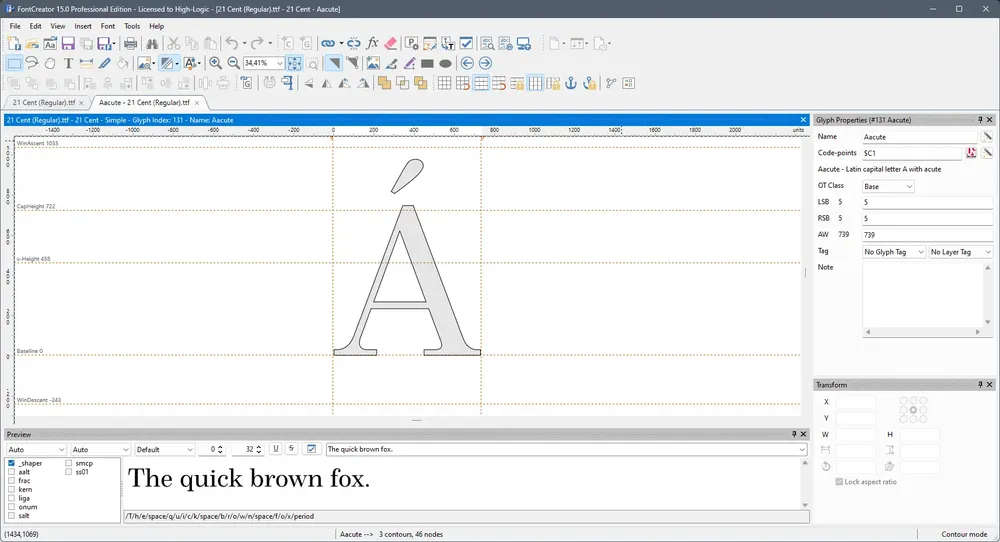
Task: Expand the No Glyph Tag dropdown
Action: tap(893, 252)
